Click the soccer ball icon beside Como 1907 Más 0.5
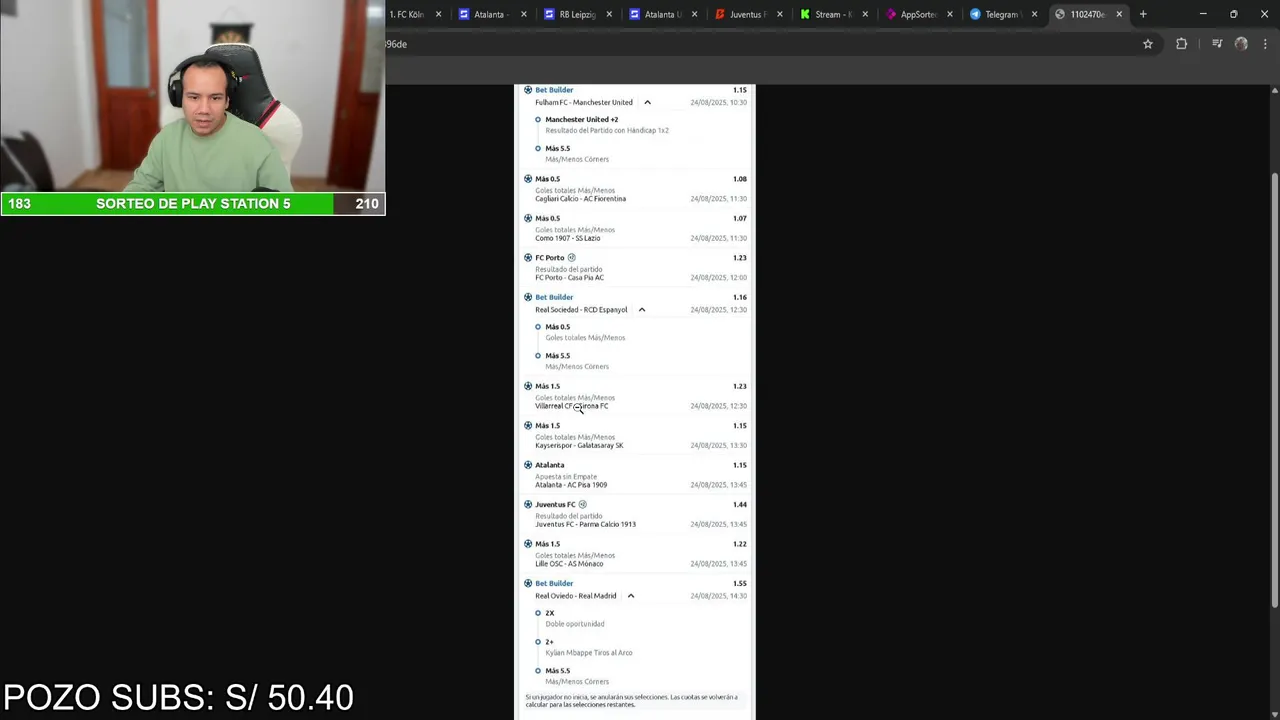The width and height of the screenshot is (1280, 720). point(528,218)
